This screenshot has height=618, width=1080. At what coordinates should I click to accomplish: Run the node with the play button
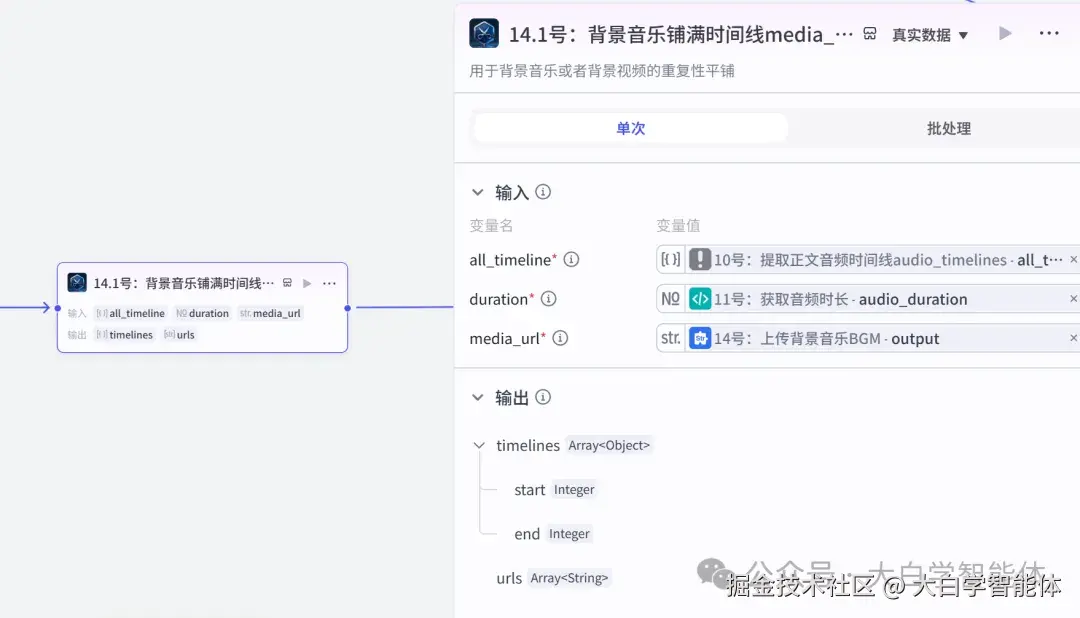[1004, 32]
